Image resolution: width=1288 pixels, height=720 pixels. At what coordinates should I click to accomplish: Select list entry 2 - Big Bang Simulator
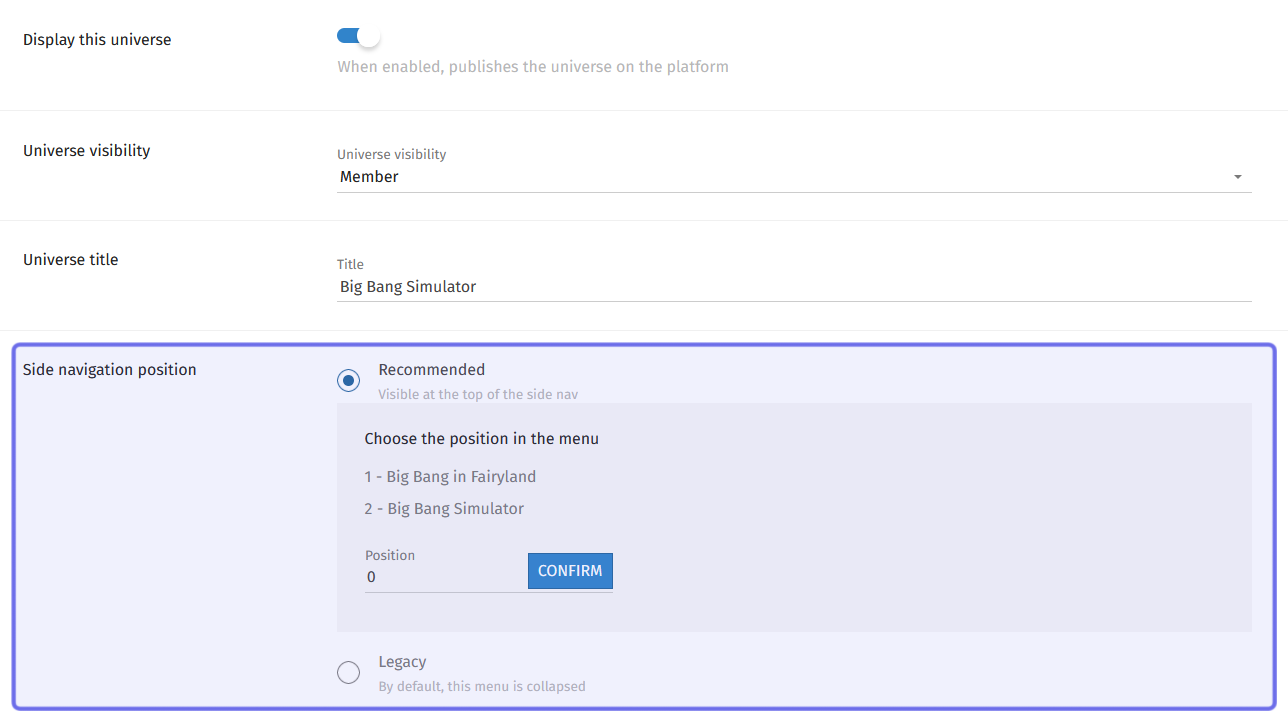[x=444, y=509]
